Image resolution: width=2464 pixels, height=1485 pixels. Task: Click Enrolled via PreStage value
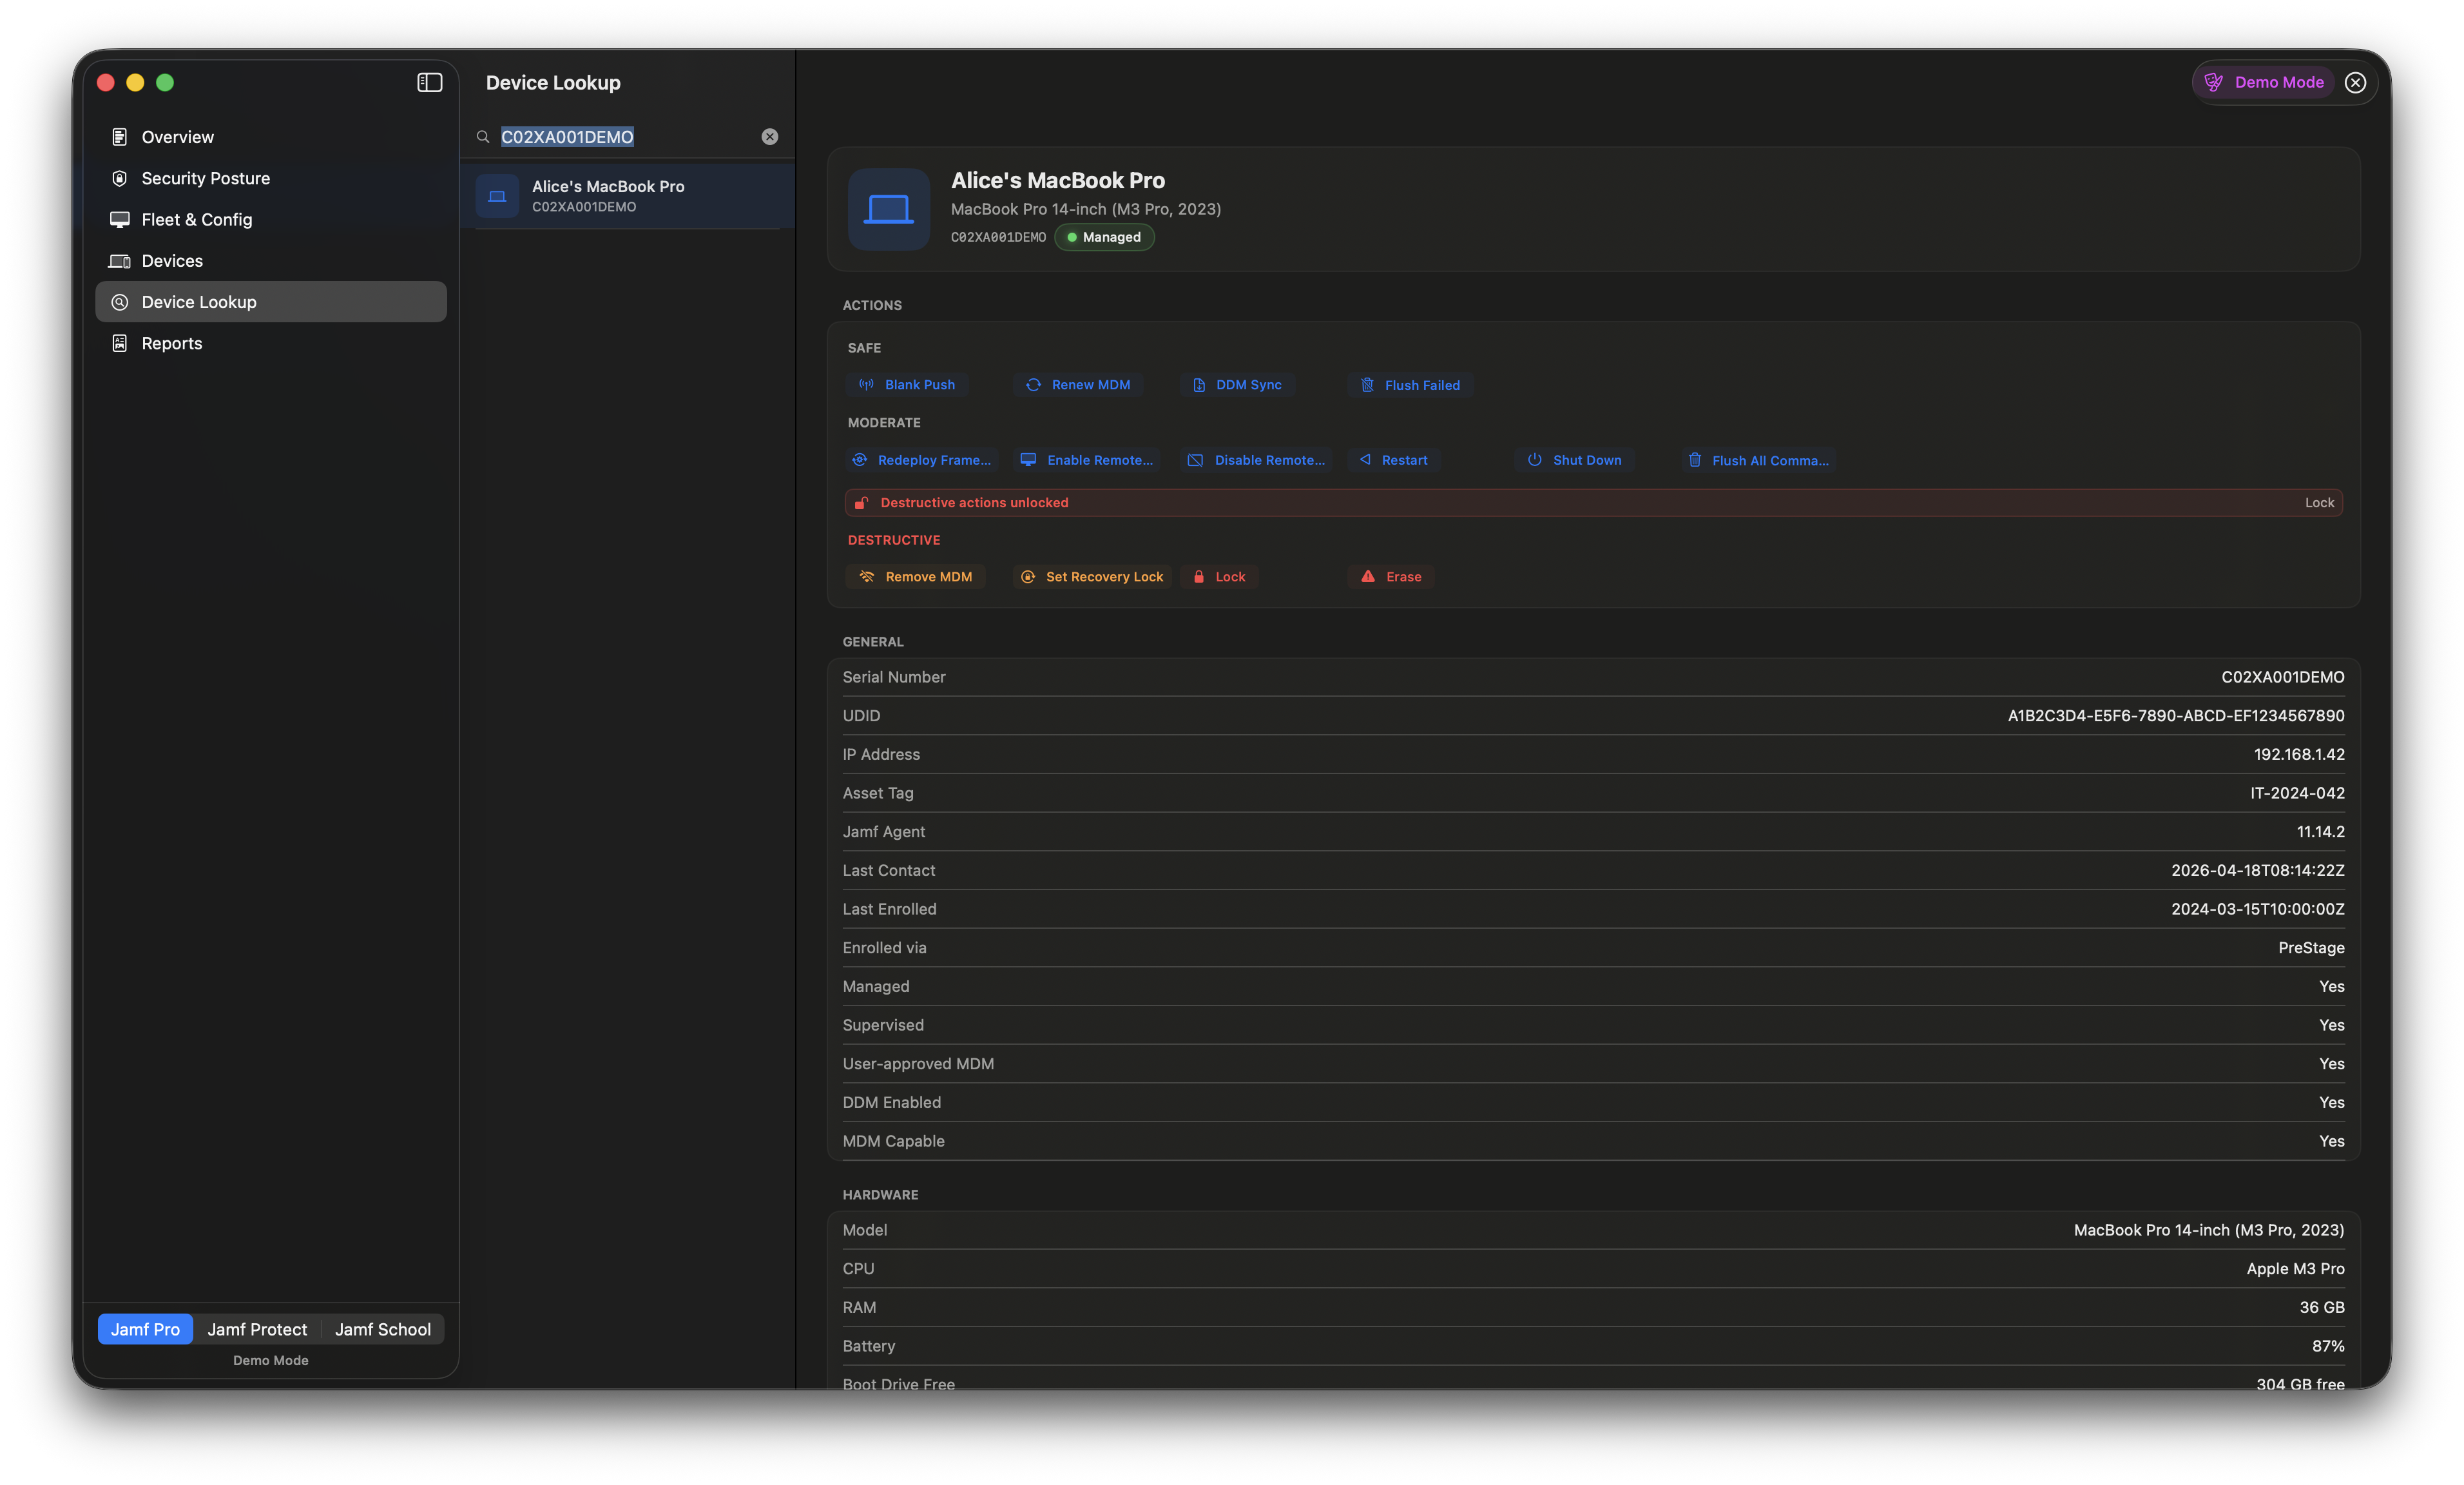pos(2310,948)
